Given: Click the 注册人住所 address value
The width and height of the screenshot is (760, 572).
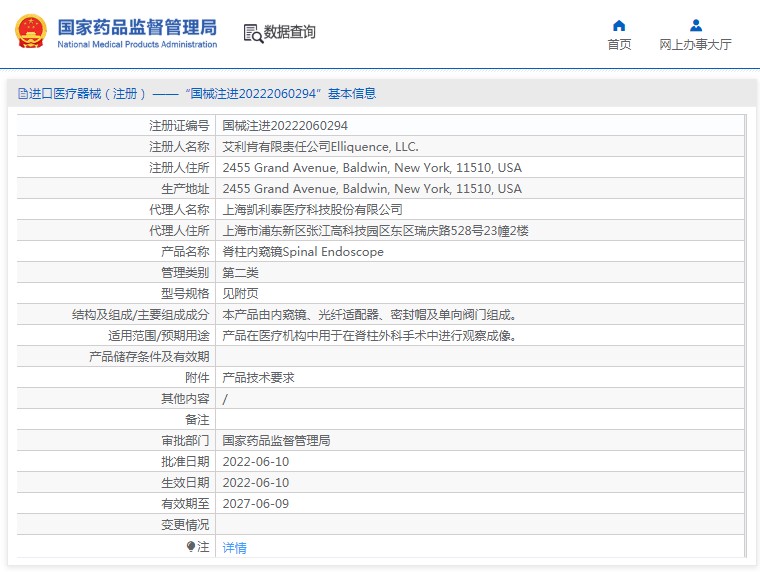Looking at the screenshot, I should click(372, 168).
